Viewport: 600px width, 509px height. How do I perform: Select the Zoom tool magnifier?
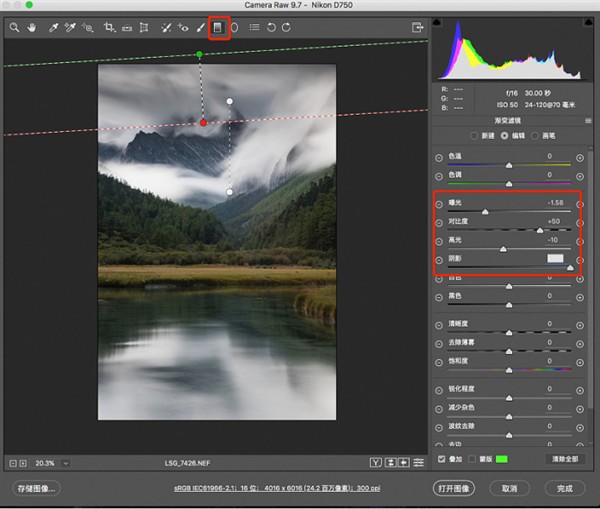(x=14, y=28)
